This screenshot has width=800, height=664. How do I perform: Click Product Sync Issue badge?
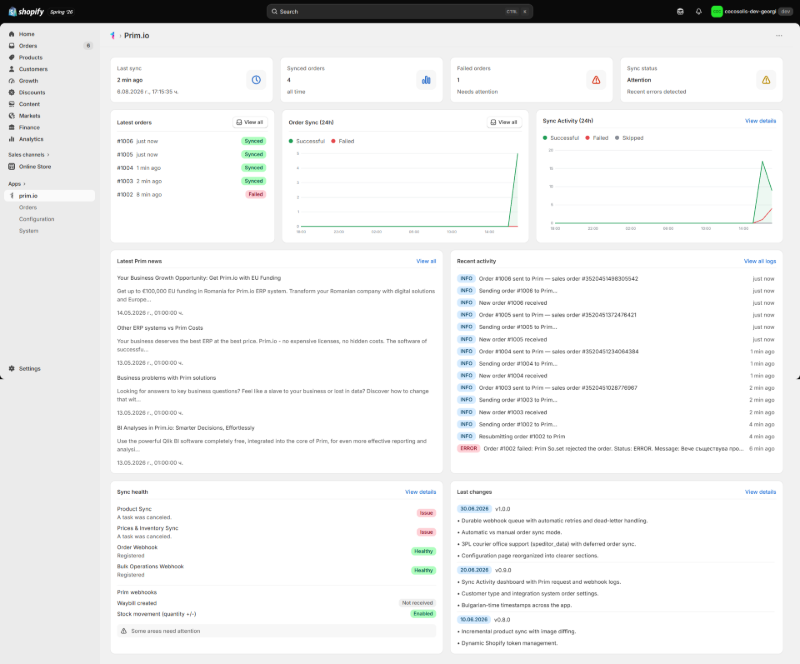pos(427,513)
